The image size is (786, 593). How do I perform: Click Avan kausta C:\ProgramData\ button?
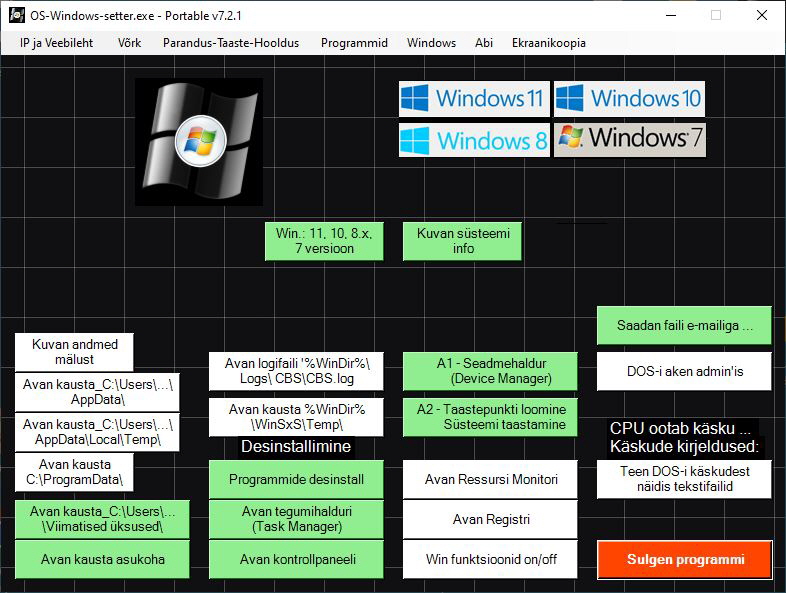coord(74,472)
